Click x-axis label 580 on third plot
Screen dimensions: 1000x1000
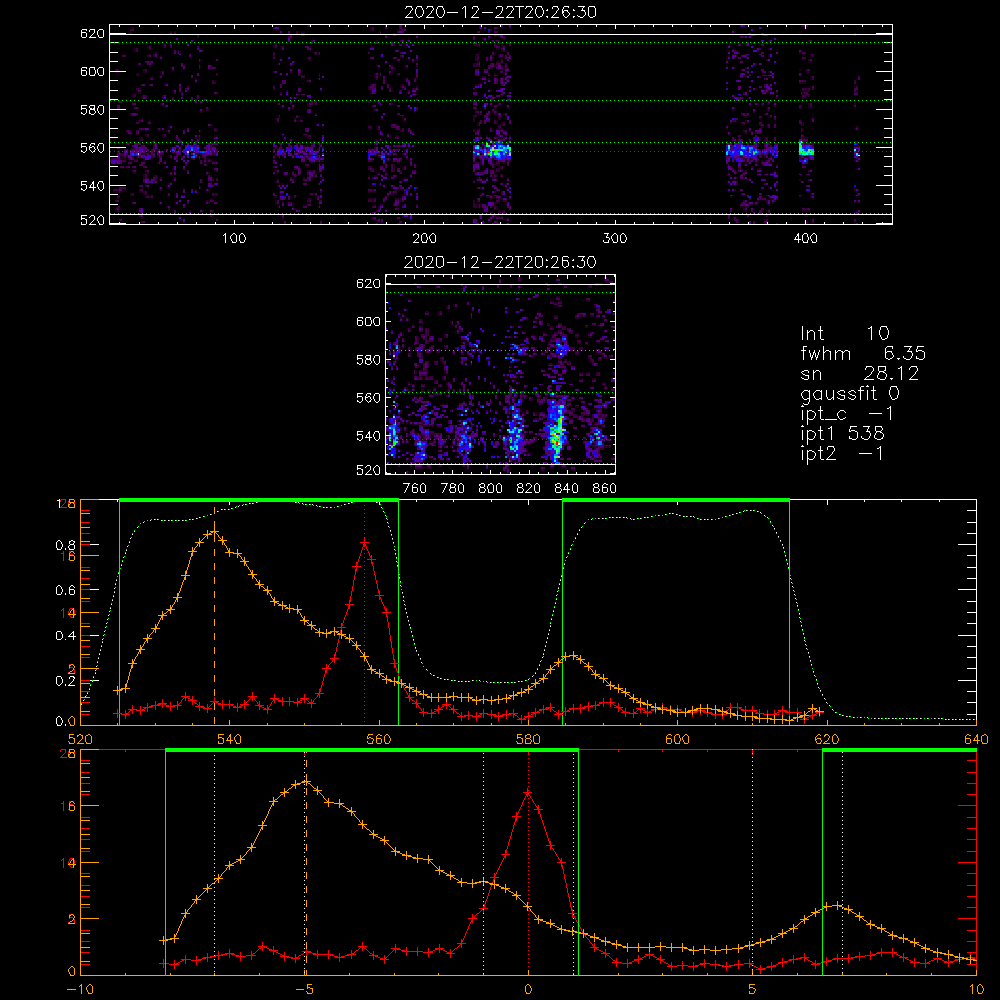[x=528, y=739]
